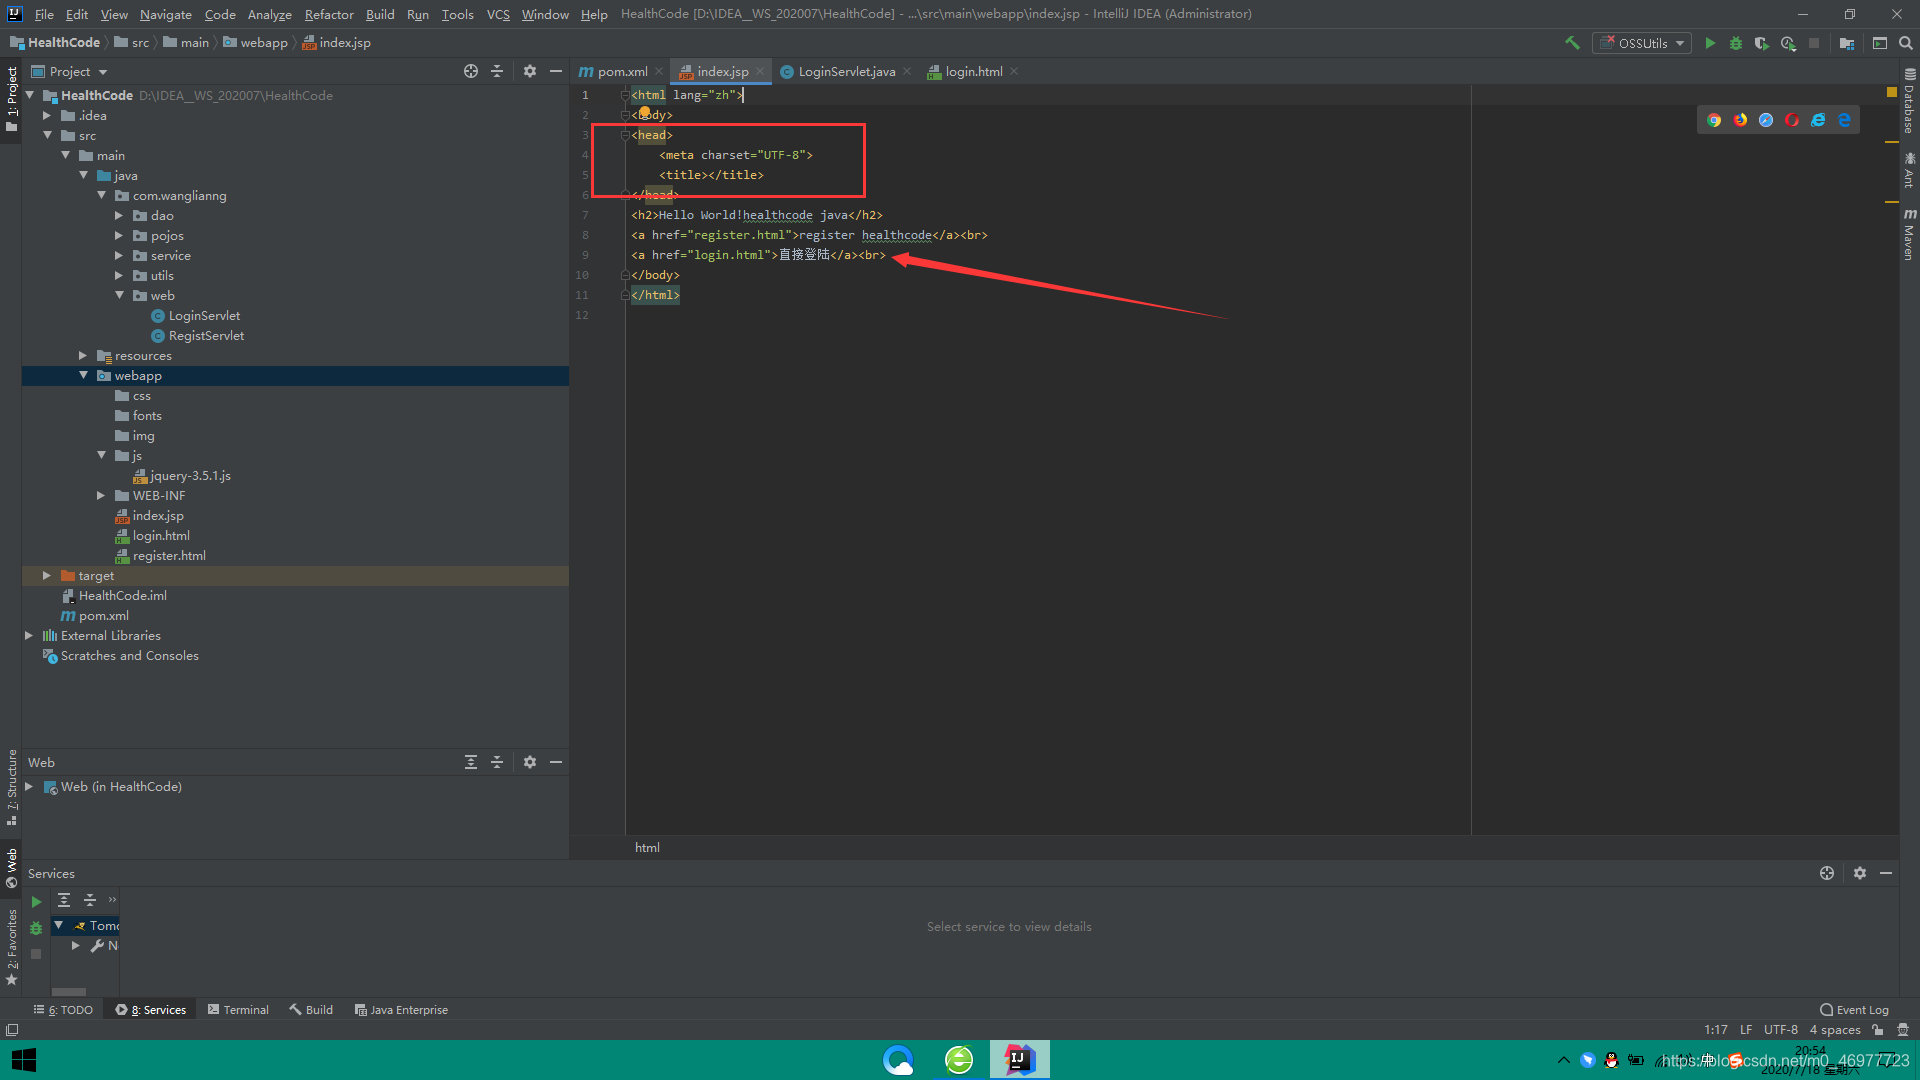1920x1080 pixels.
Task: Open index.jsp in Firefox browser
Action: tap(1740, 120)
